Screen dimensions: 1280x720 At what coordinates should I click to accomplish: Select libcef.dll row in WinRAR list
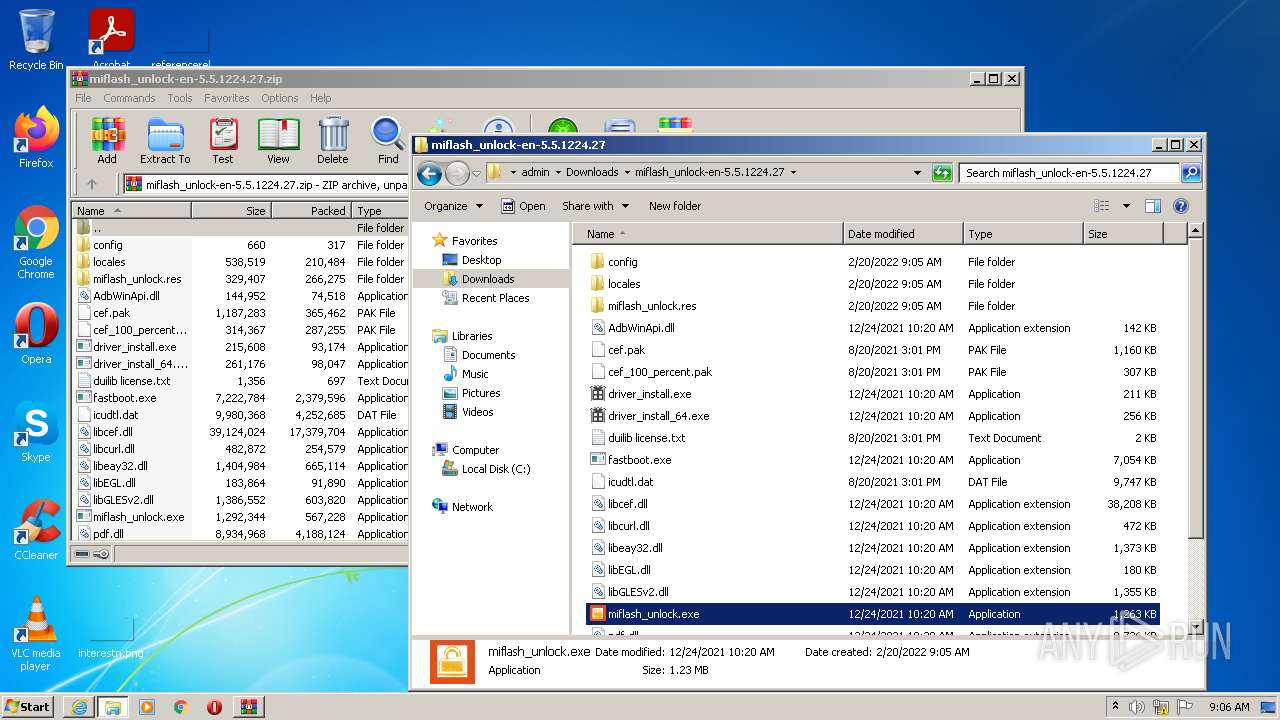coord(241,432)
